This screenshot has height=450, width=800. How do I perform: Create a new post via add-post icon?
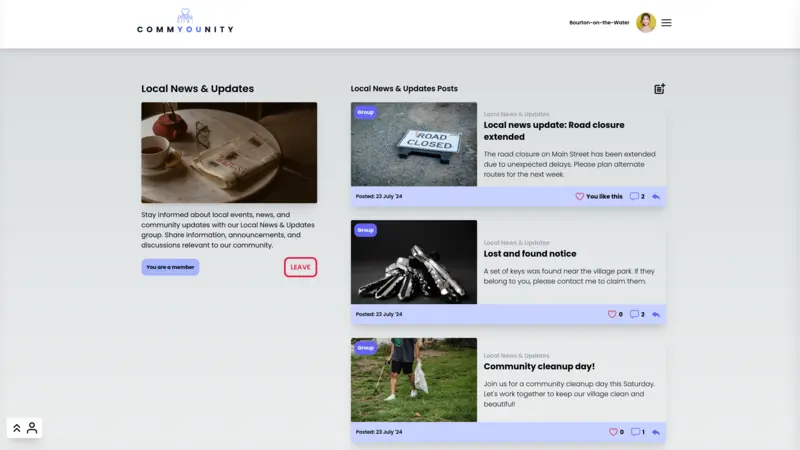(x=659, y=89)
